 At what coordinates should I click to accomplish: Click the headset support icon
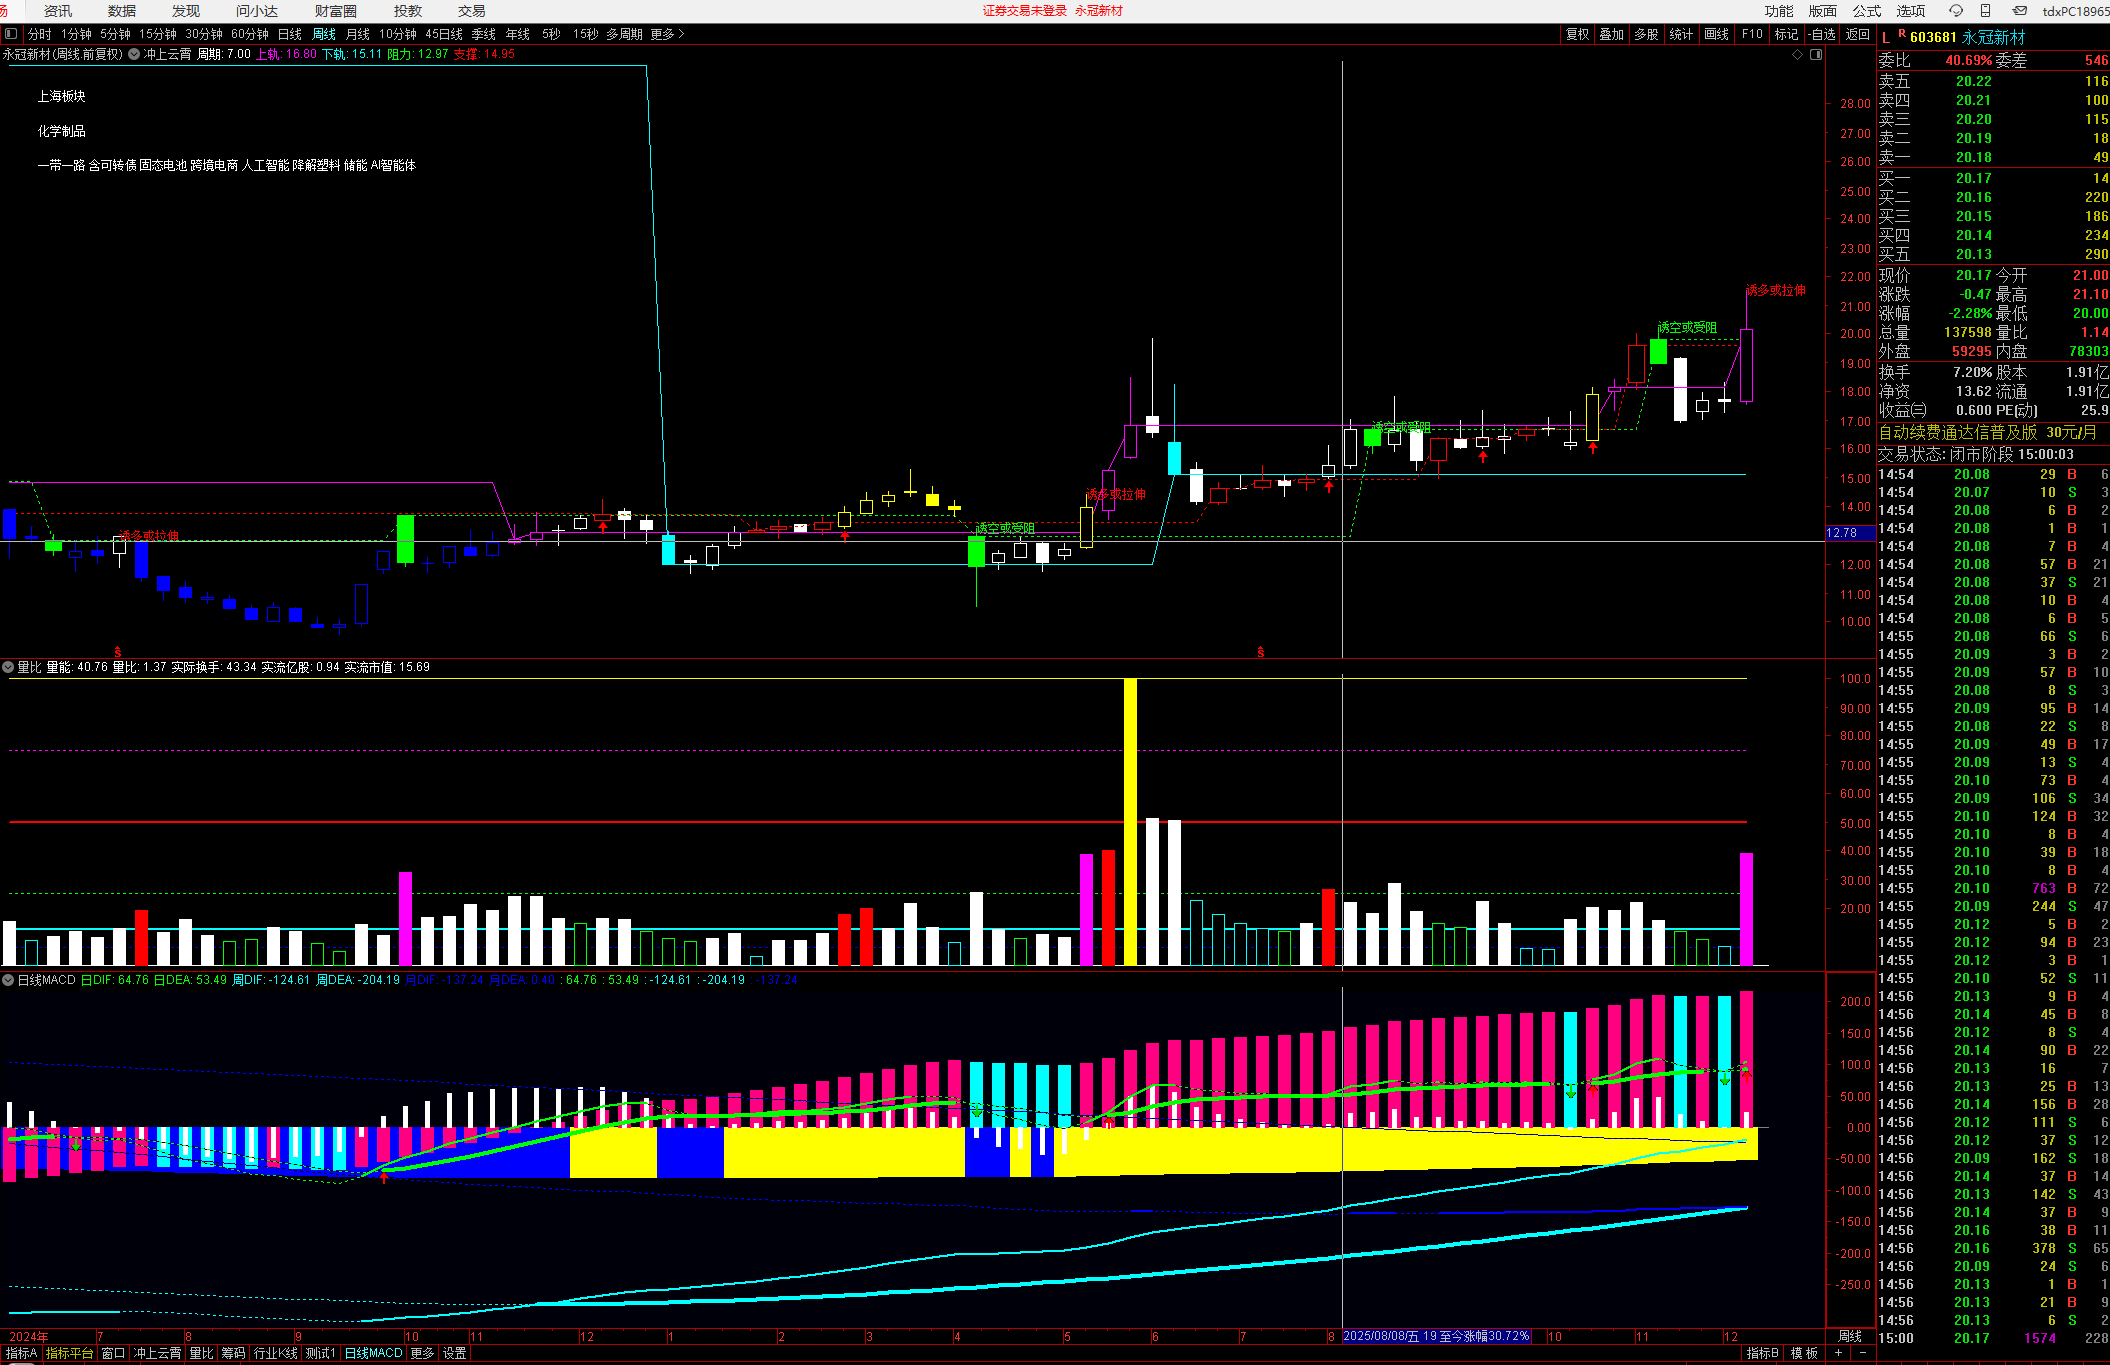click(1955, 11)
